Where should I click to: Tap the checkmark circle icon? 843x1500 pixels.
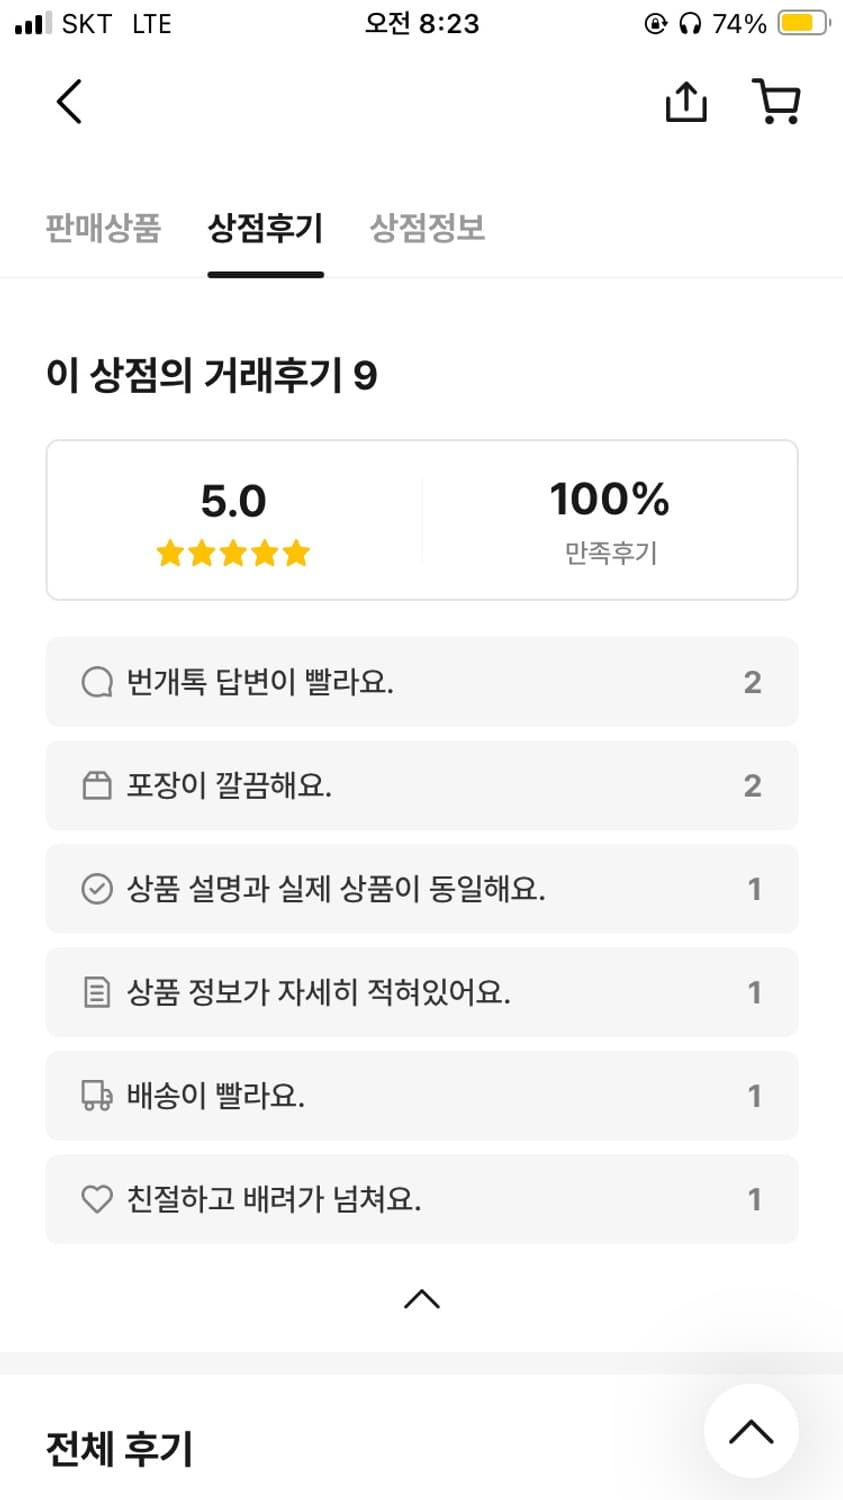[97, 889]
